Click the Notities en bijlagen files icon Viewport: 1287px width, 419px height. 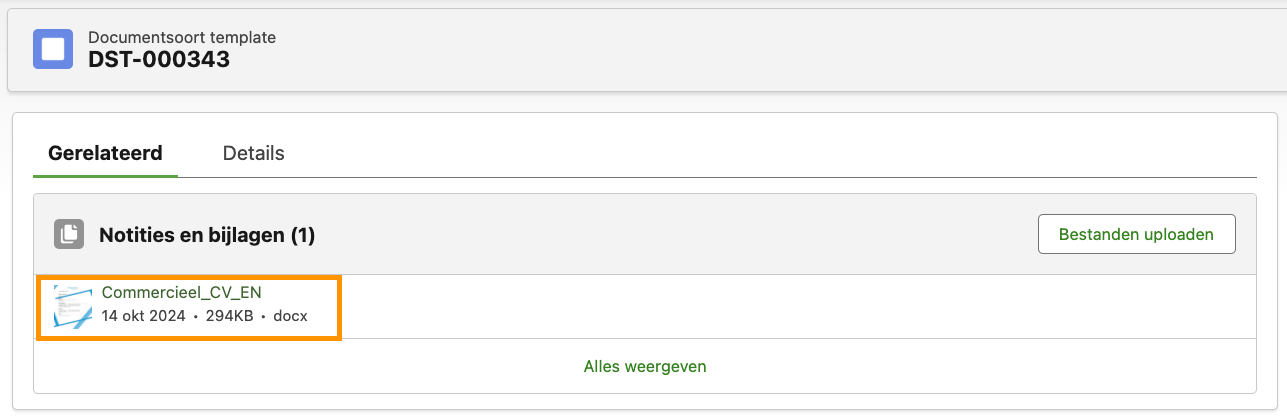pyautogui.click(x=69, y=235)
